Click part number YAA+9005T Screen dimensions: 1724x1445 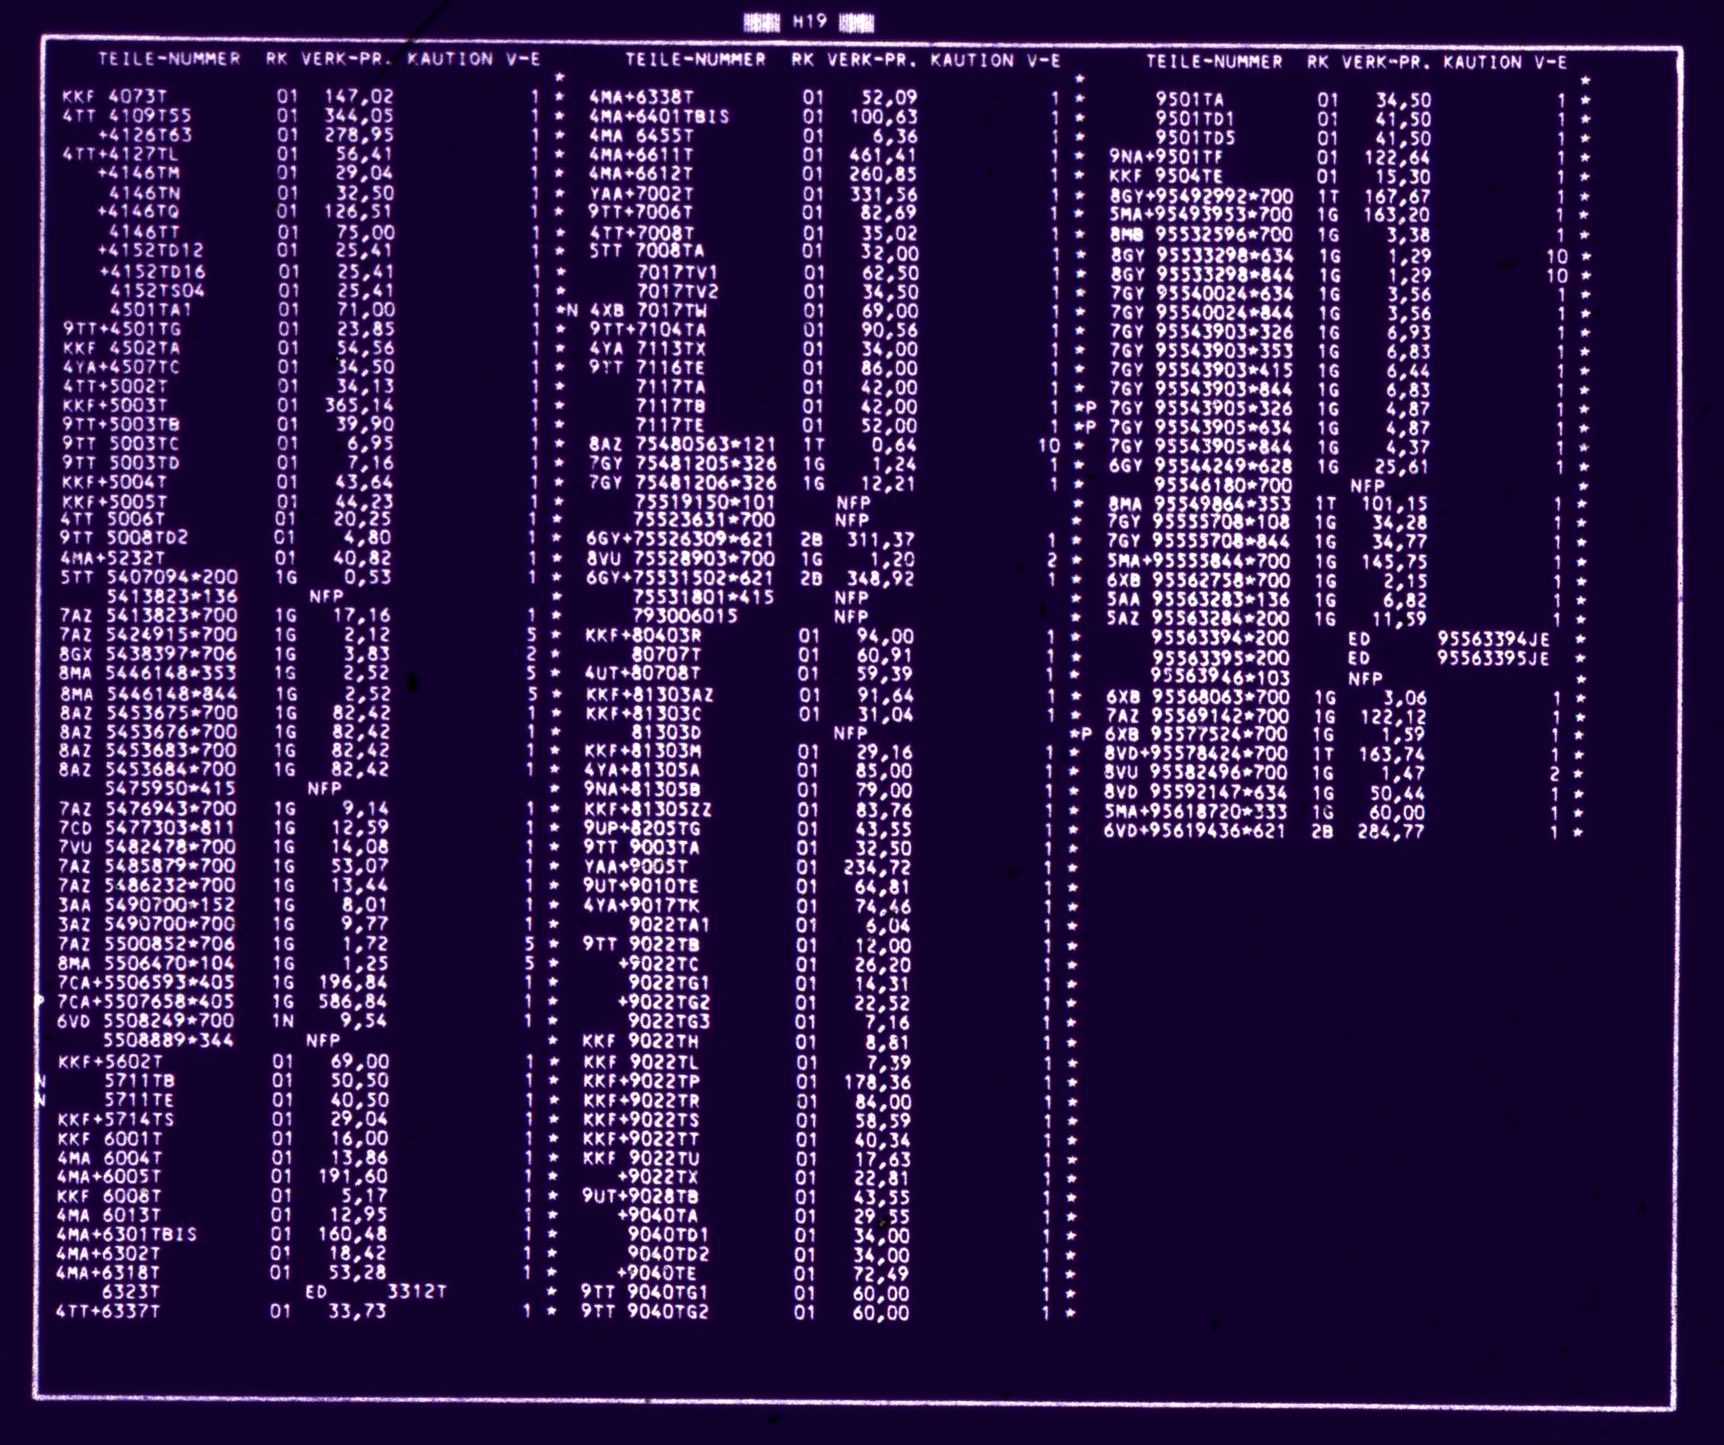(637, 867)
